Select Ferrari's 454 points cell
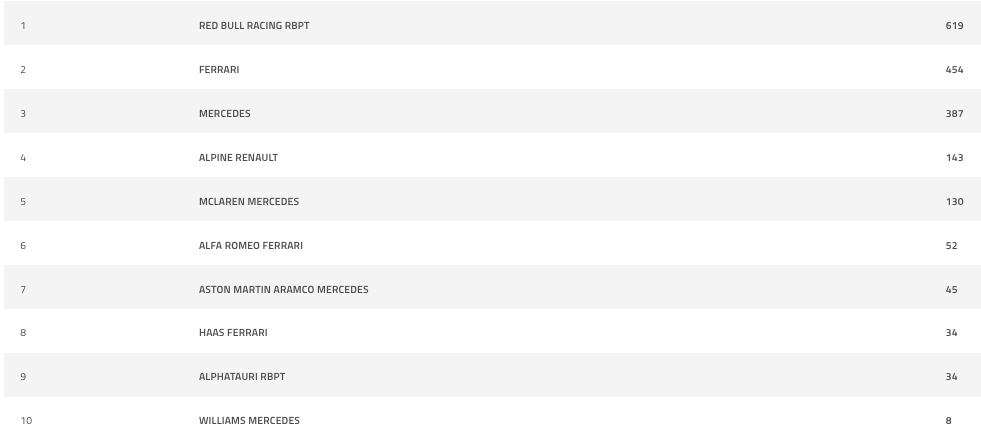Viewport: 981px width, 444px height. 955,69
